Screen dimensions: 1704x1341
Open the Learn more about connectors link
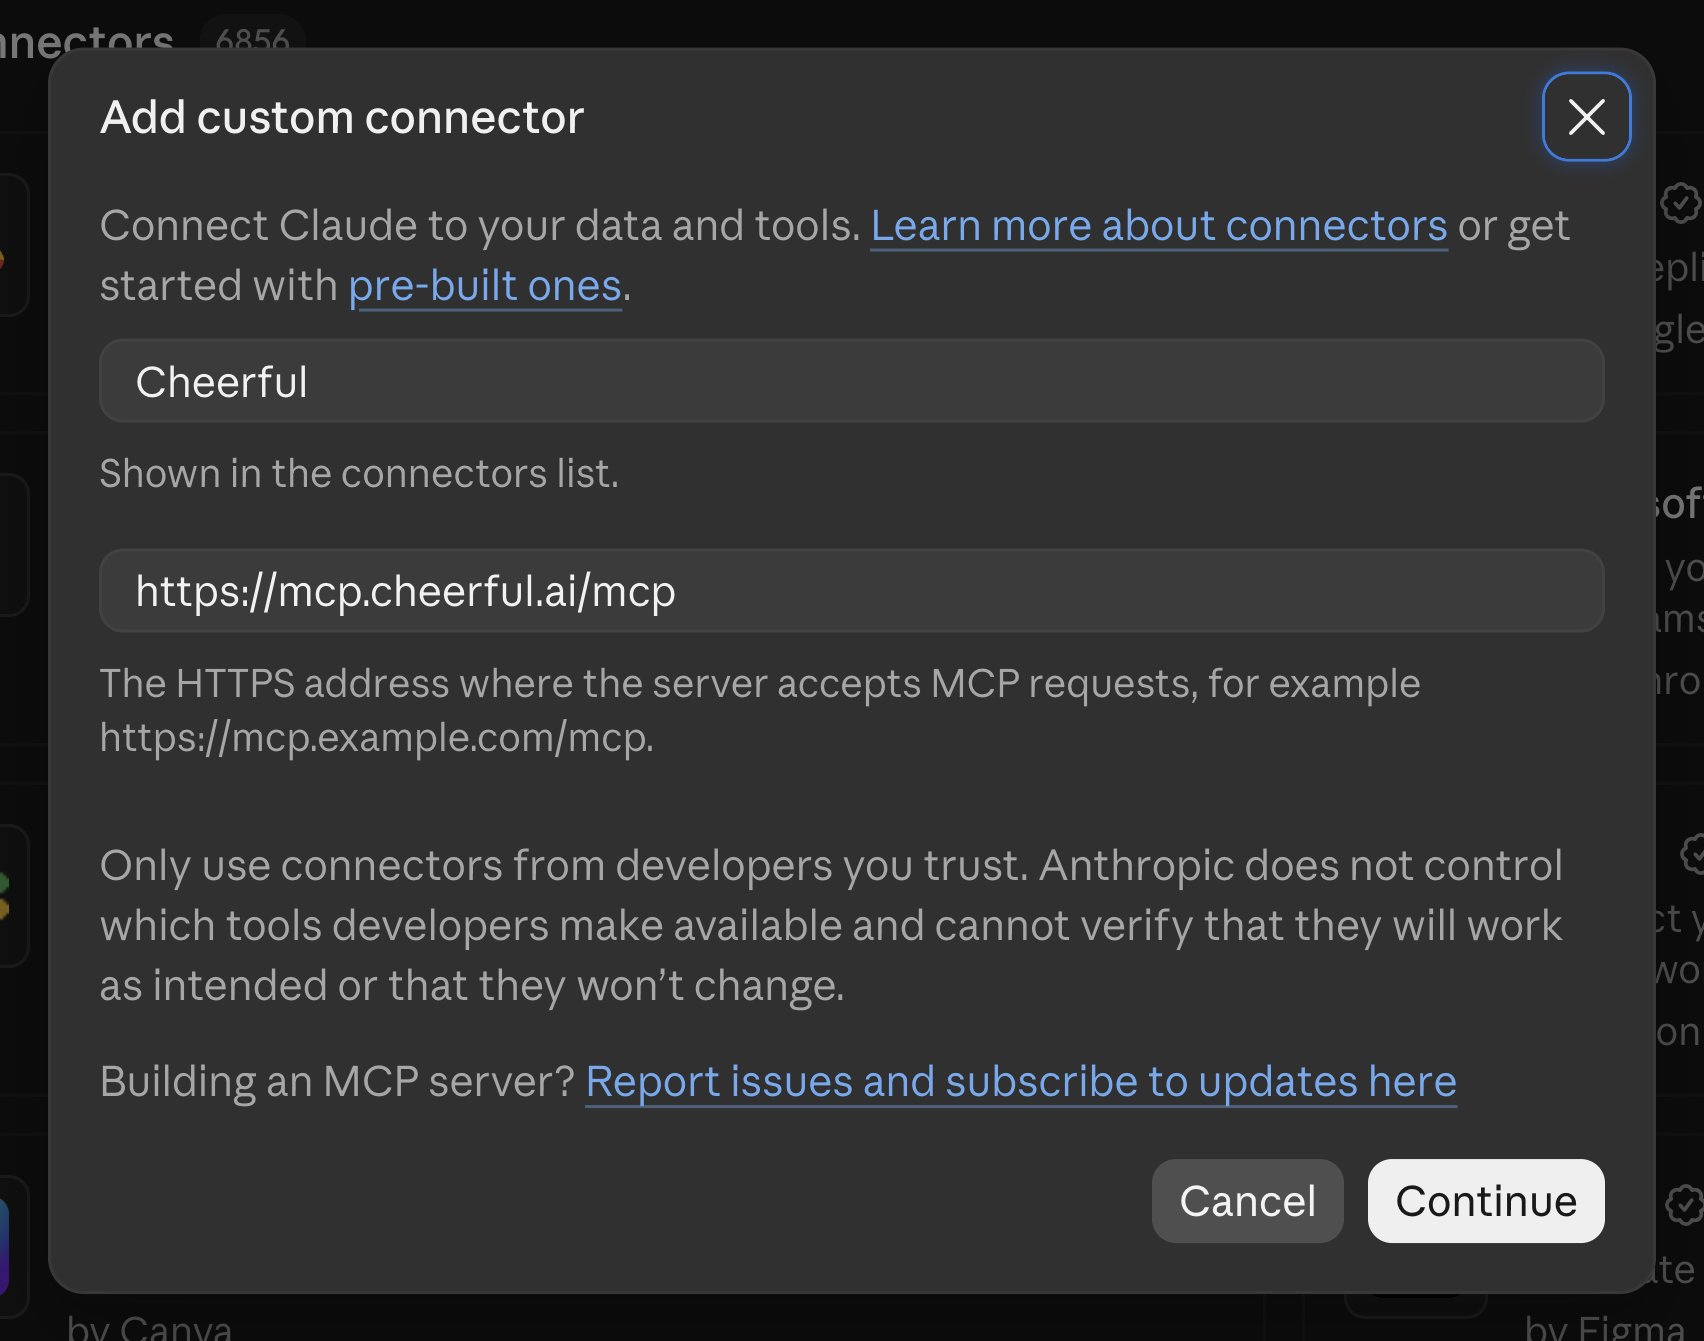click(x=1159, y=226)
